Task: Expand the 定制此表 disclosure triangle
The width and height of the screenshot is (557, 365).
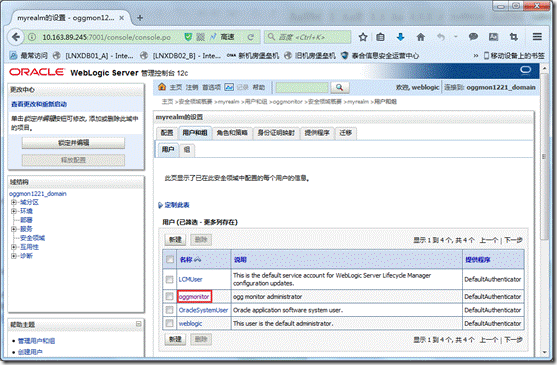Action: point(160,205)
